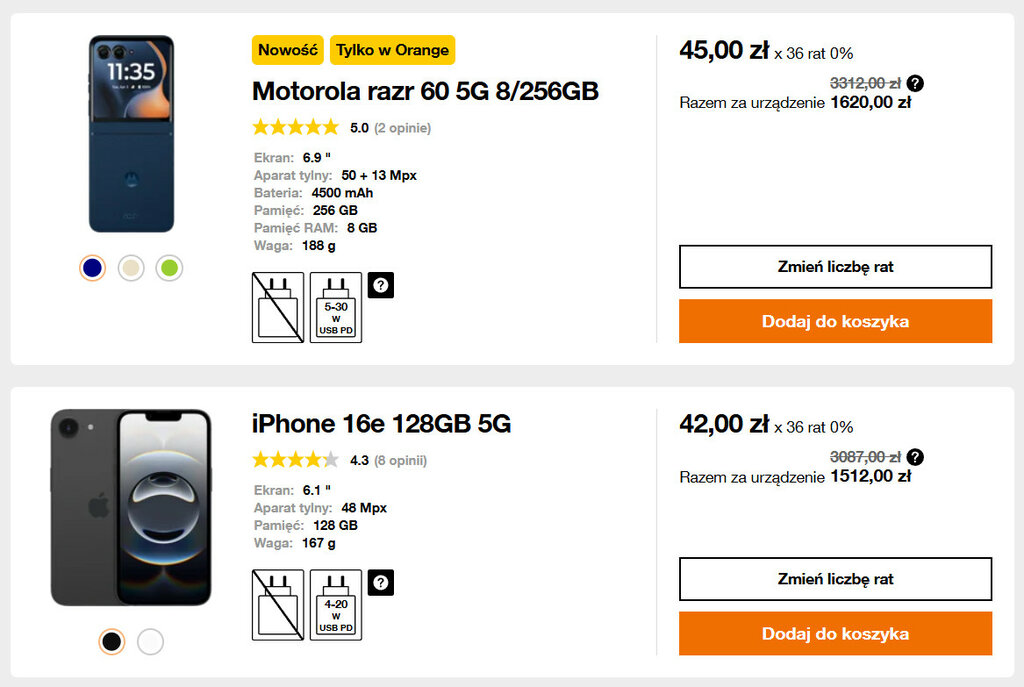Change installment count for iPhone 16e
The height and width of the screenshot is (687, 1024).
click(x=835, y=579)
